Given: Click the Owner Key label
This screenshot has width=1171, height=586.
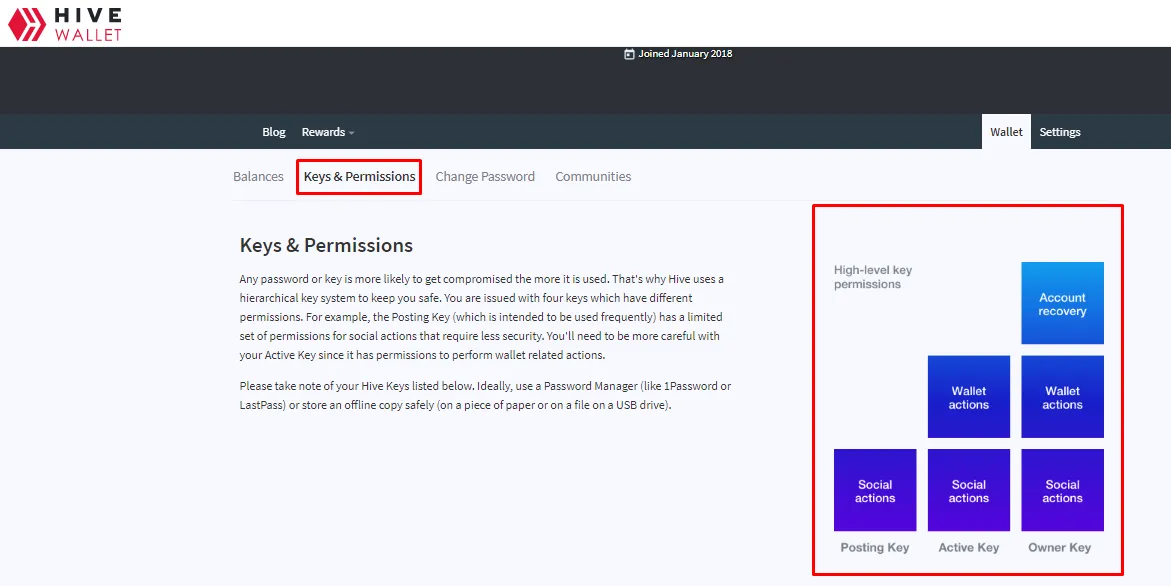Looking at the screenshot, I should click(x=1059, y=547).
